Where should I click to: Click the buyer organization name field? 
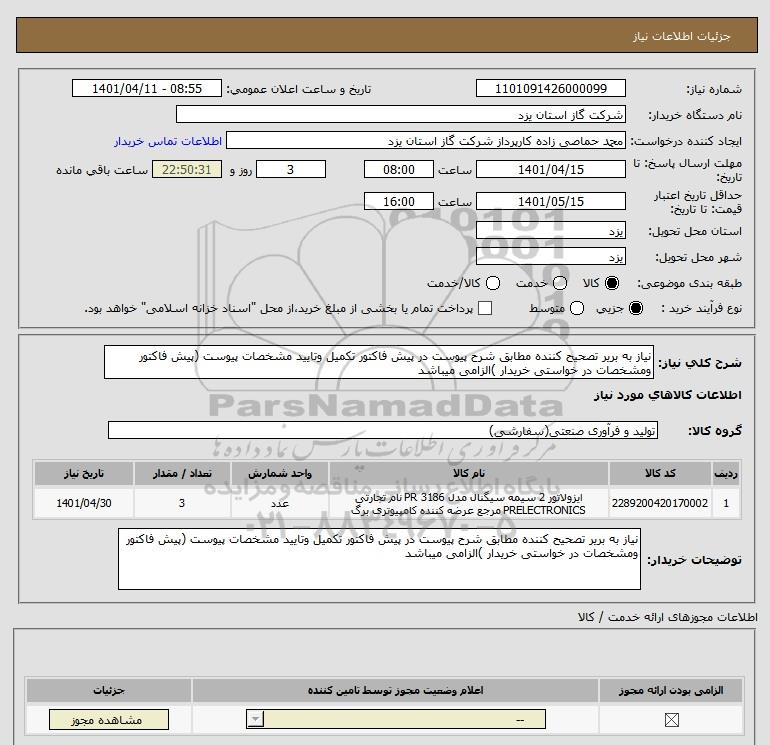tap(401, 114)
